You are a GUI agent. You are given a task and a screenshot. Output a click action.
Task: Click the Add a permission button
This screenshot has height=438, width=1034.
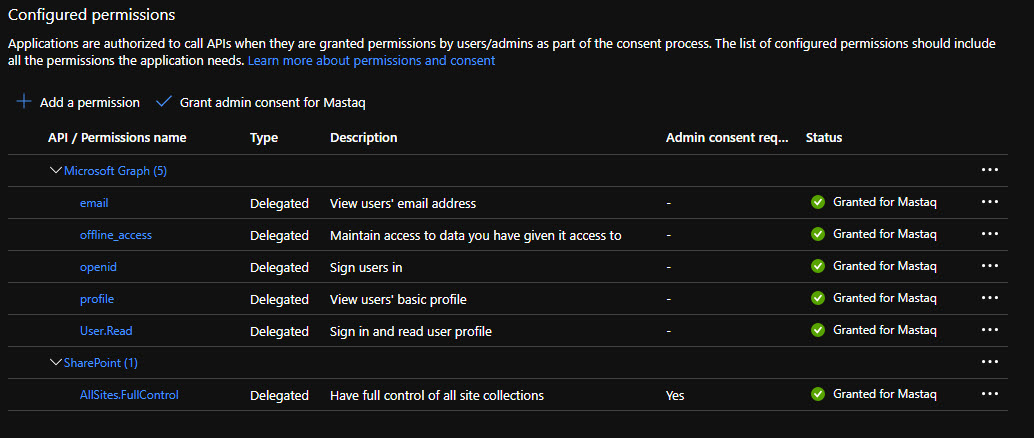[x=89, y=102]
